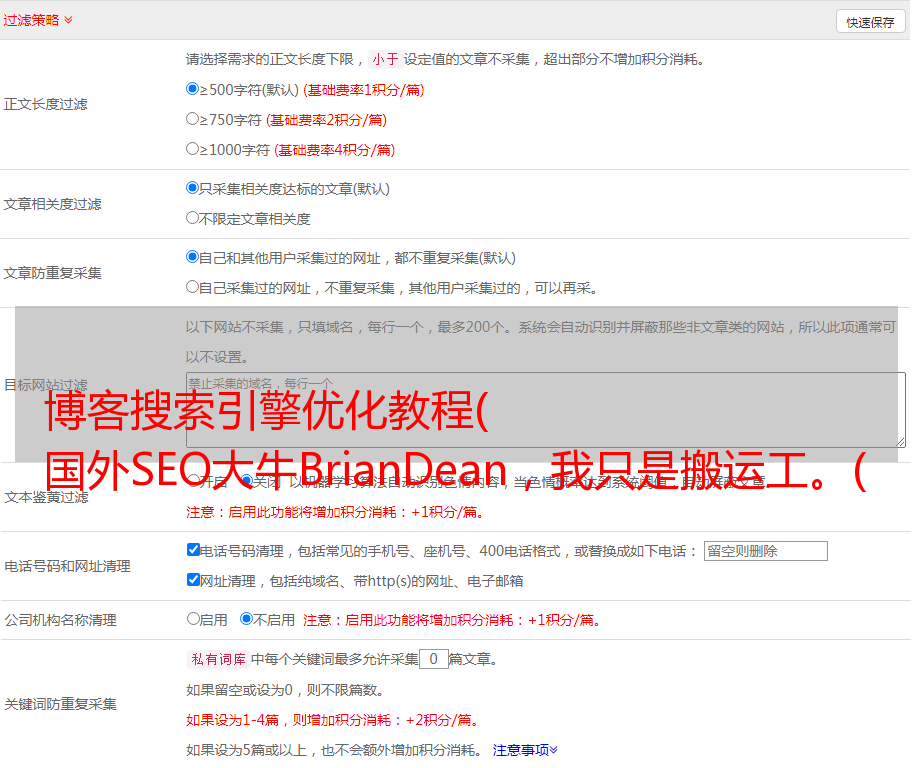Toggle the 电话号码清理 checkbox
912x768 pixels.
point(193,550)
